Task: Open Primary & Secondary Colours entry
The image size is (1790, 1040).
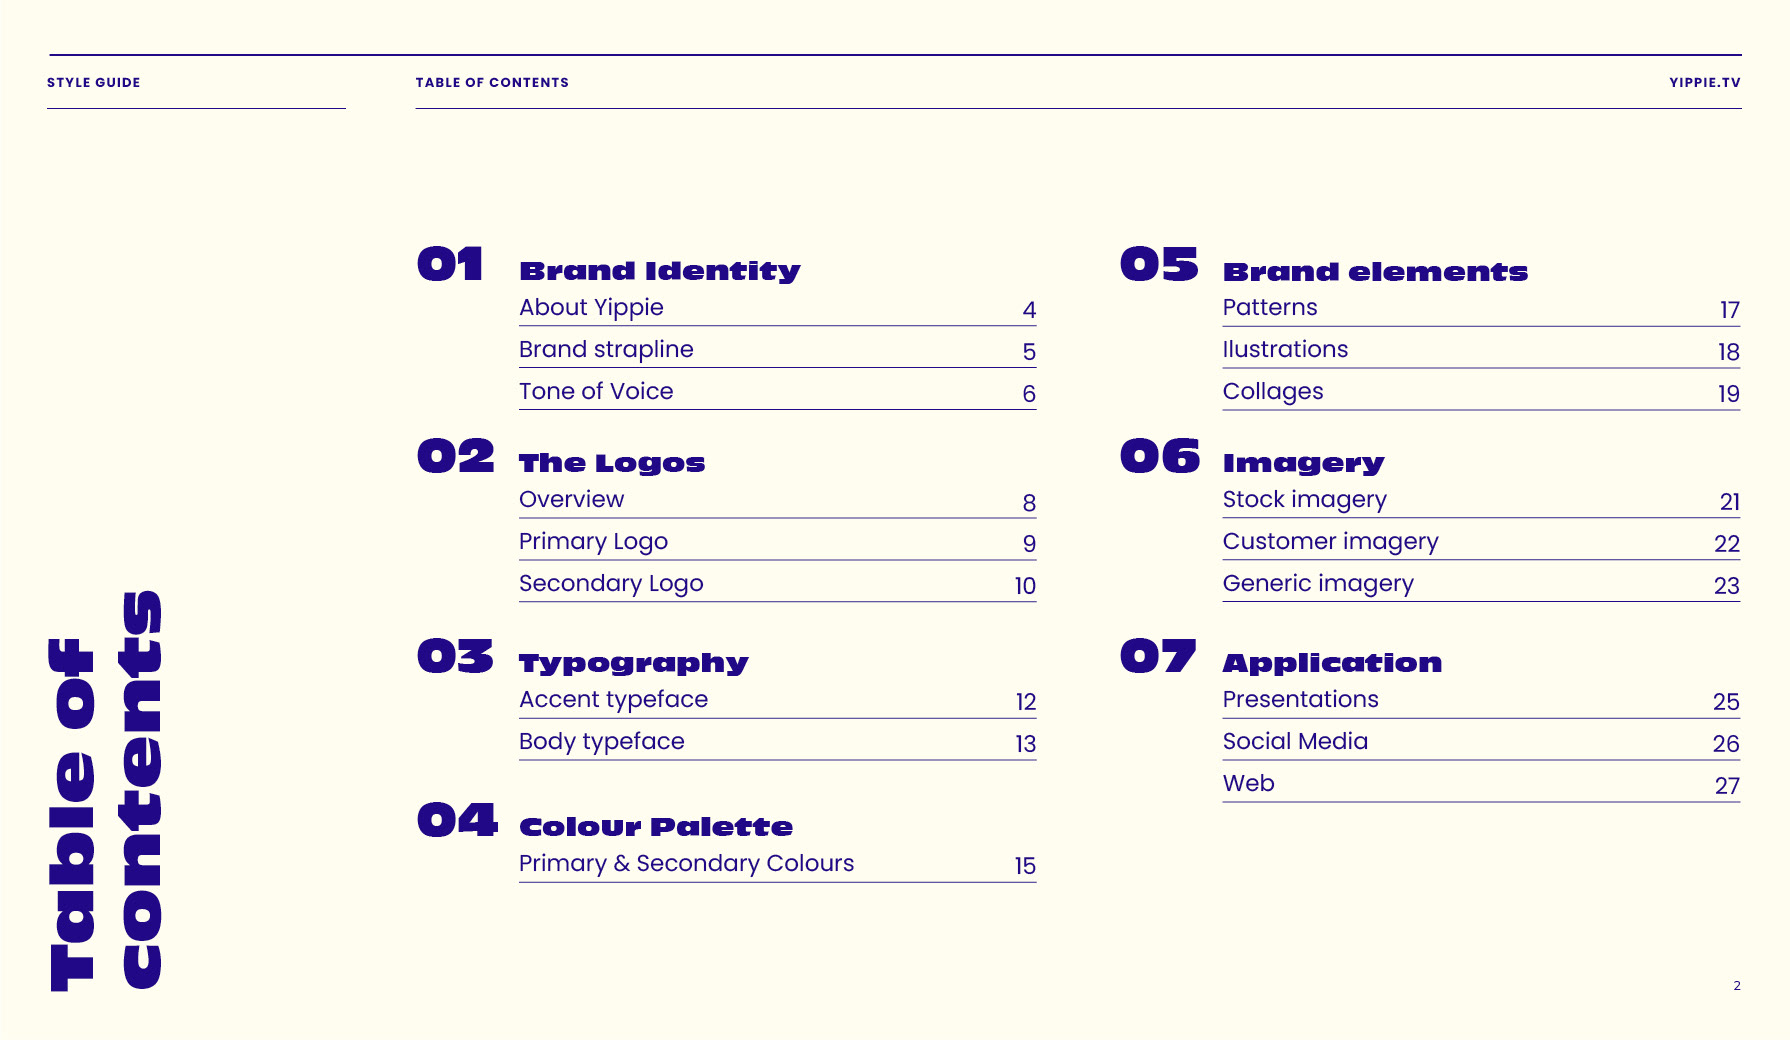Action: 686,864
